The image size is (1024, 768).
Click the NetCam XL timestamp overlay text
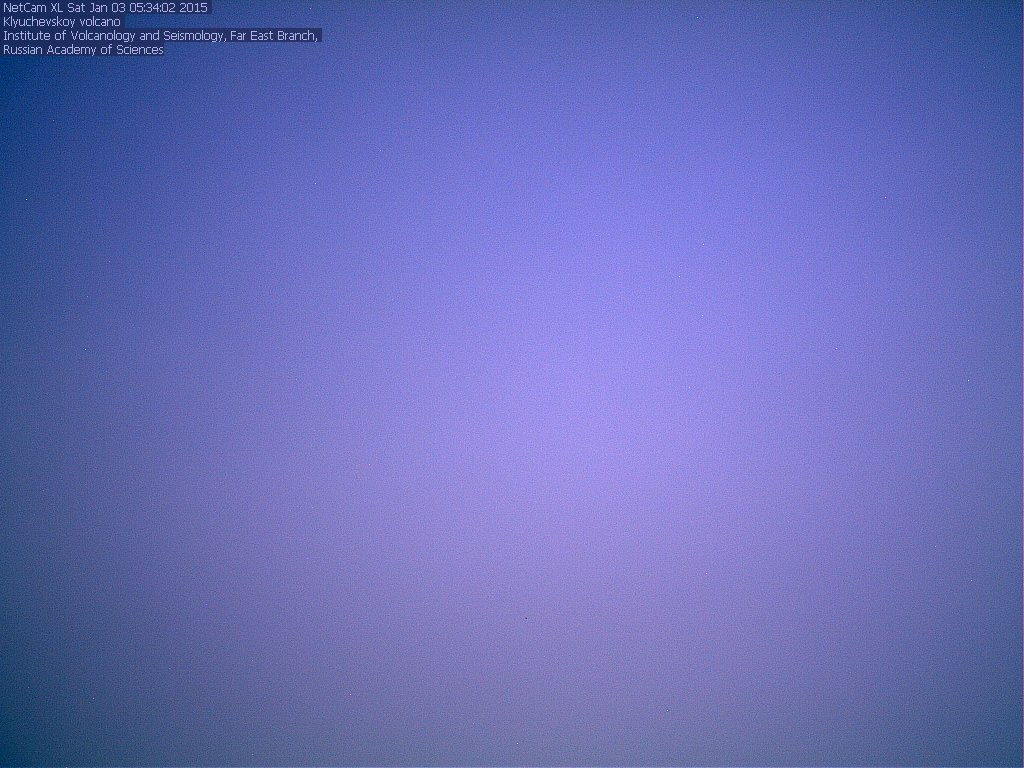click(105, 8)
